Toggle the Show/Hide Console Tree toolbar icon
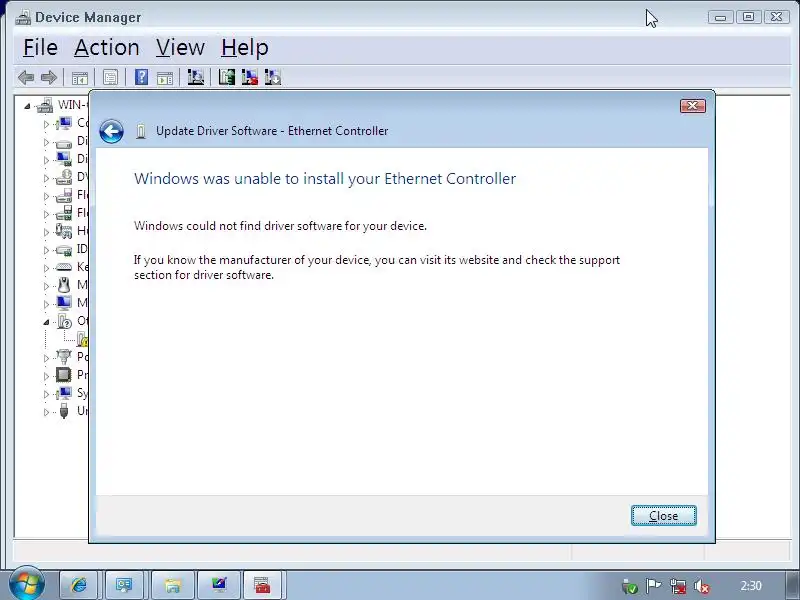Screen dimensions: 800x600 [80, 78]
